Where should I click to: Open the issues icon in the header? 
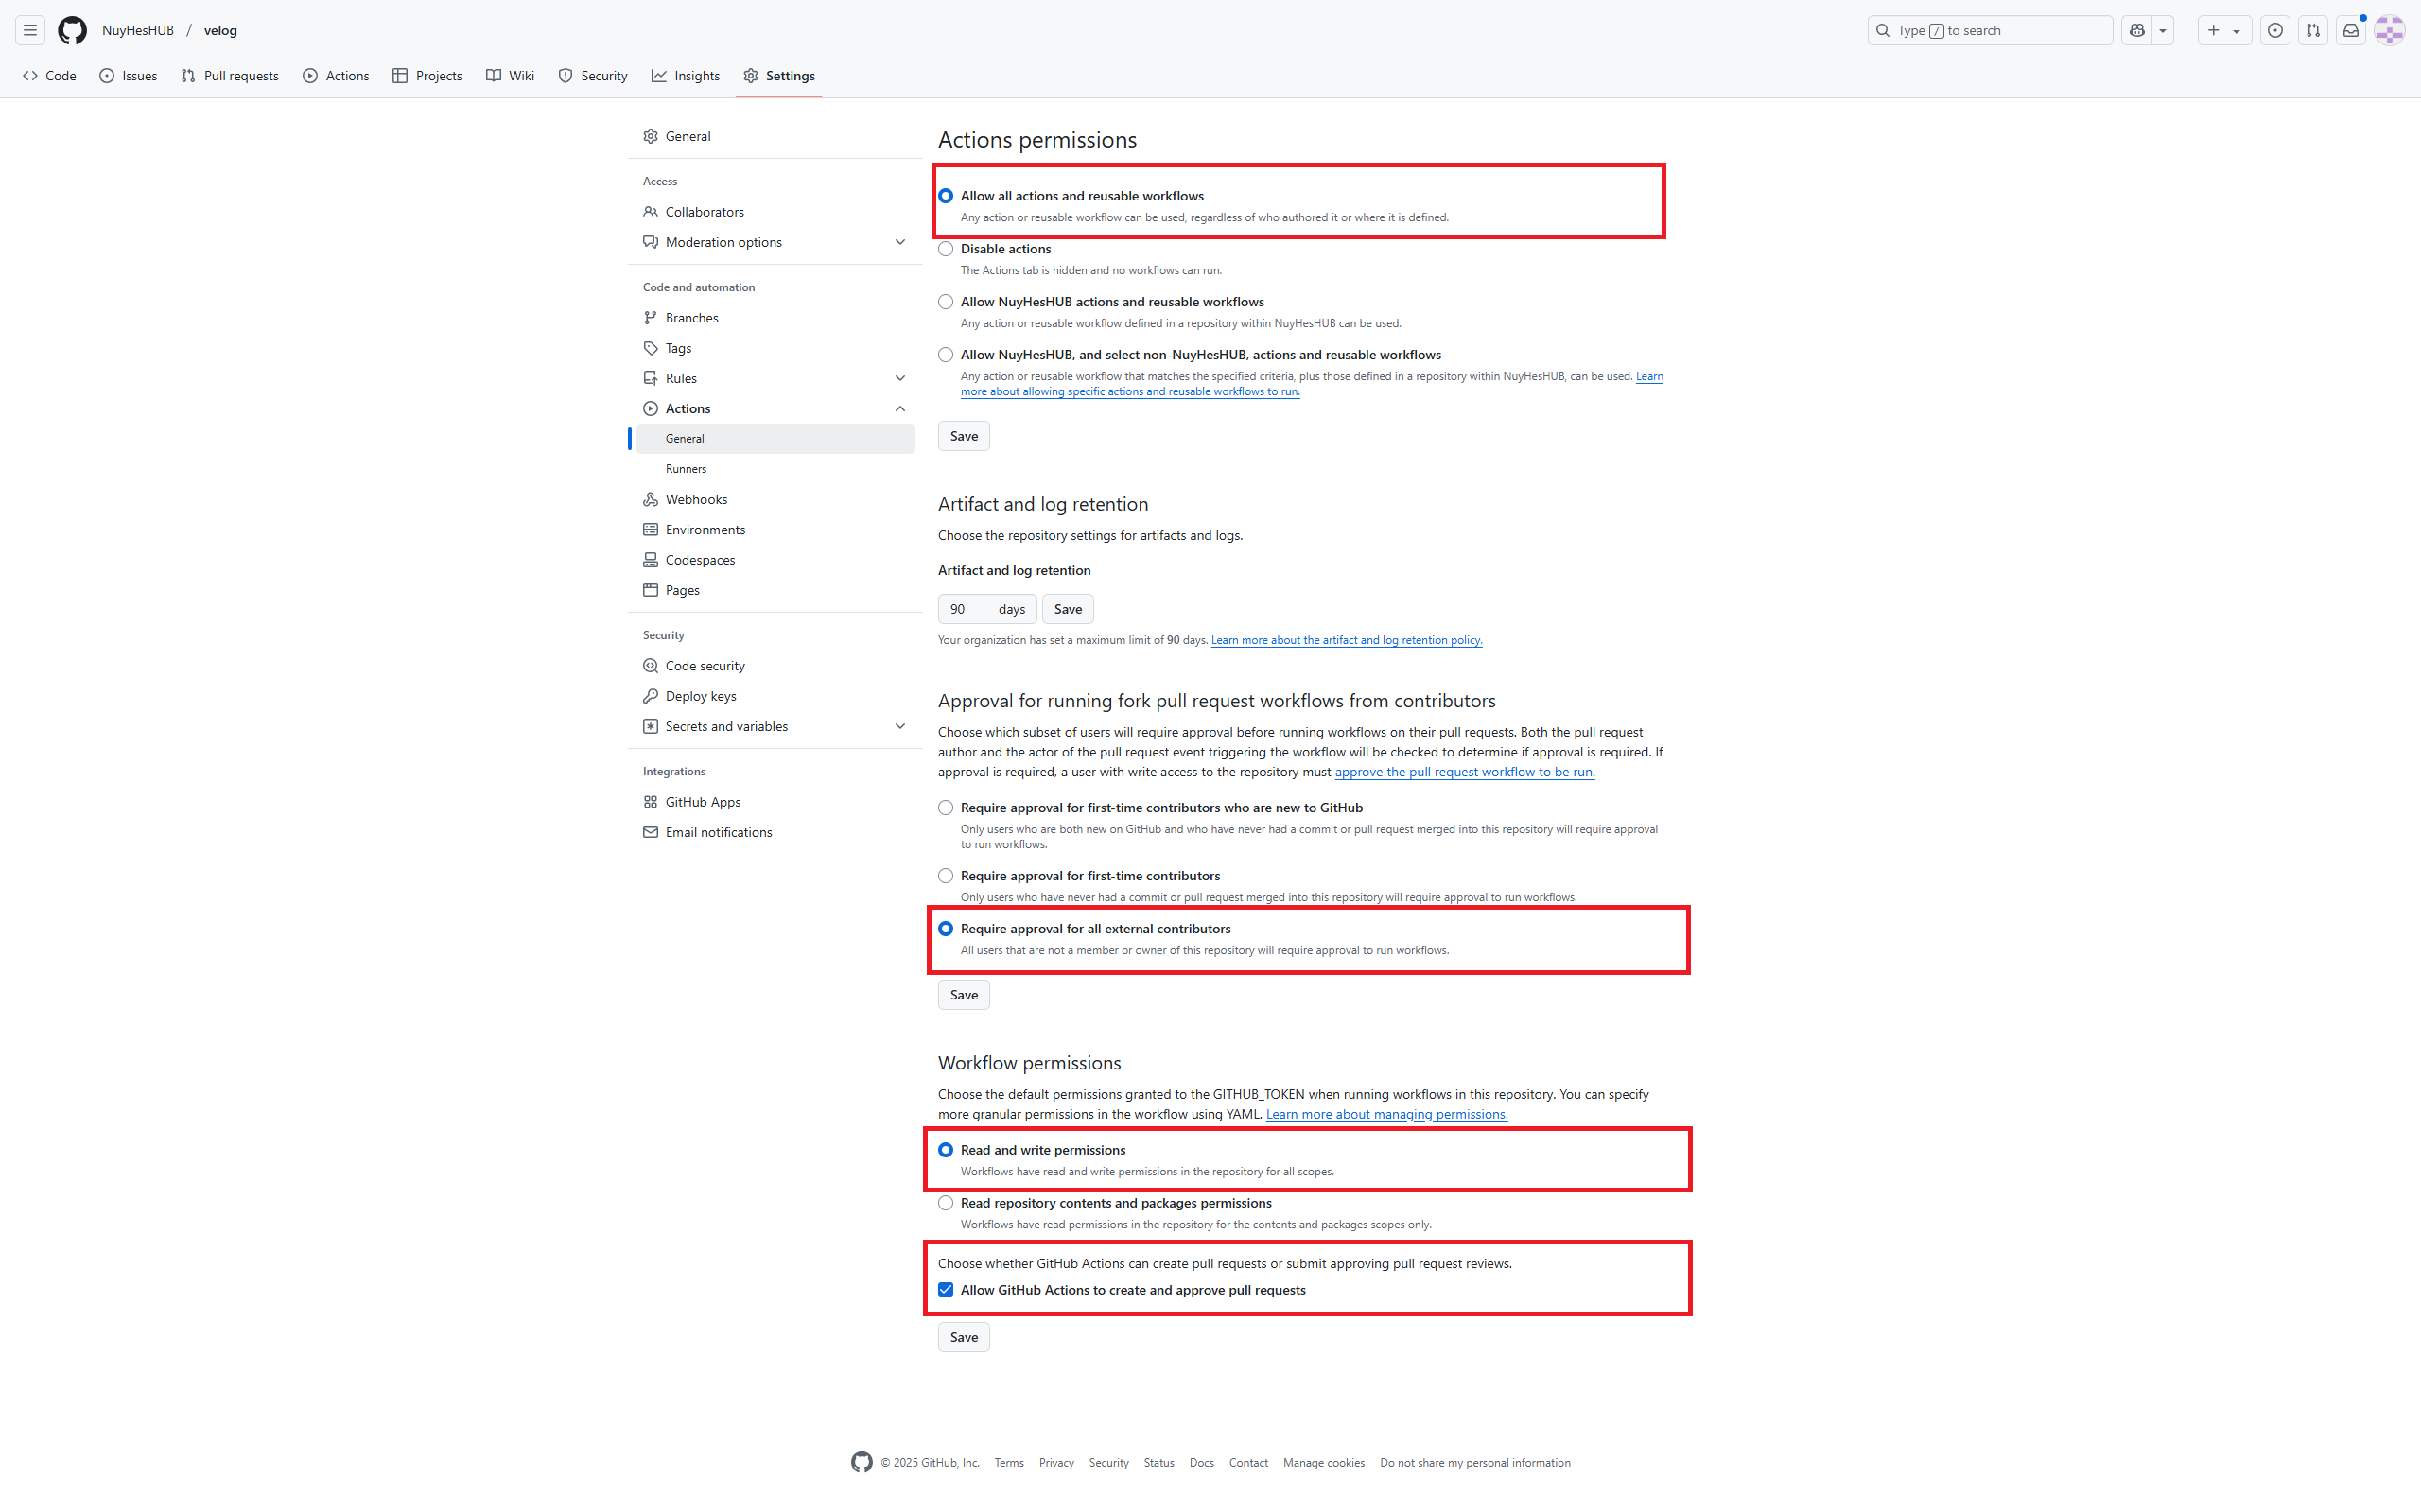tap(2275, 30)
